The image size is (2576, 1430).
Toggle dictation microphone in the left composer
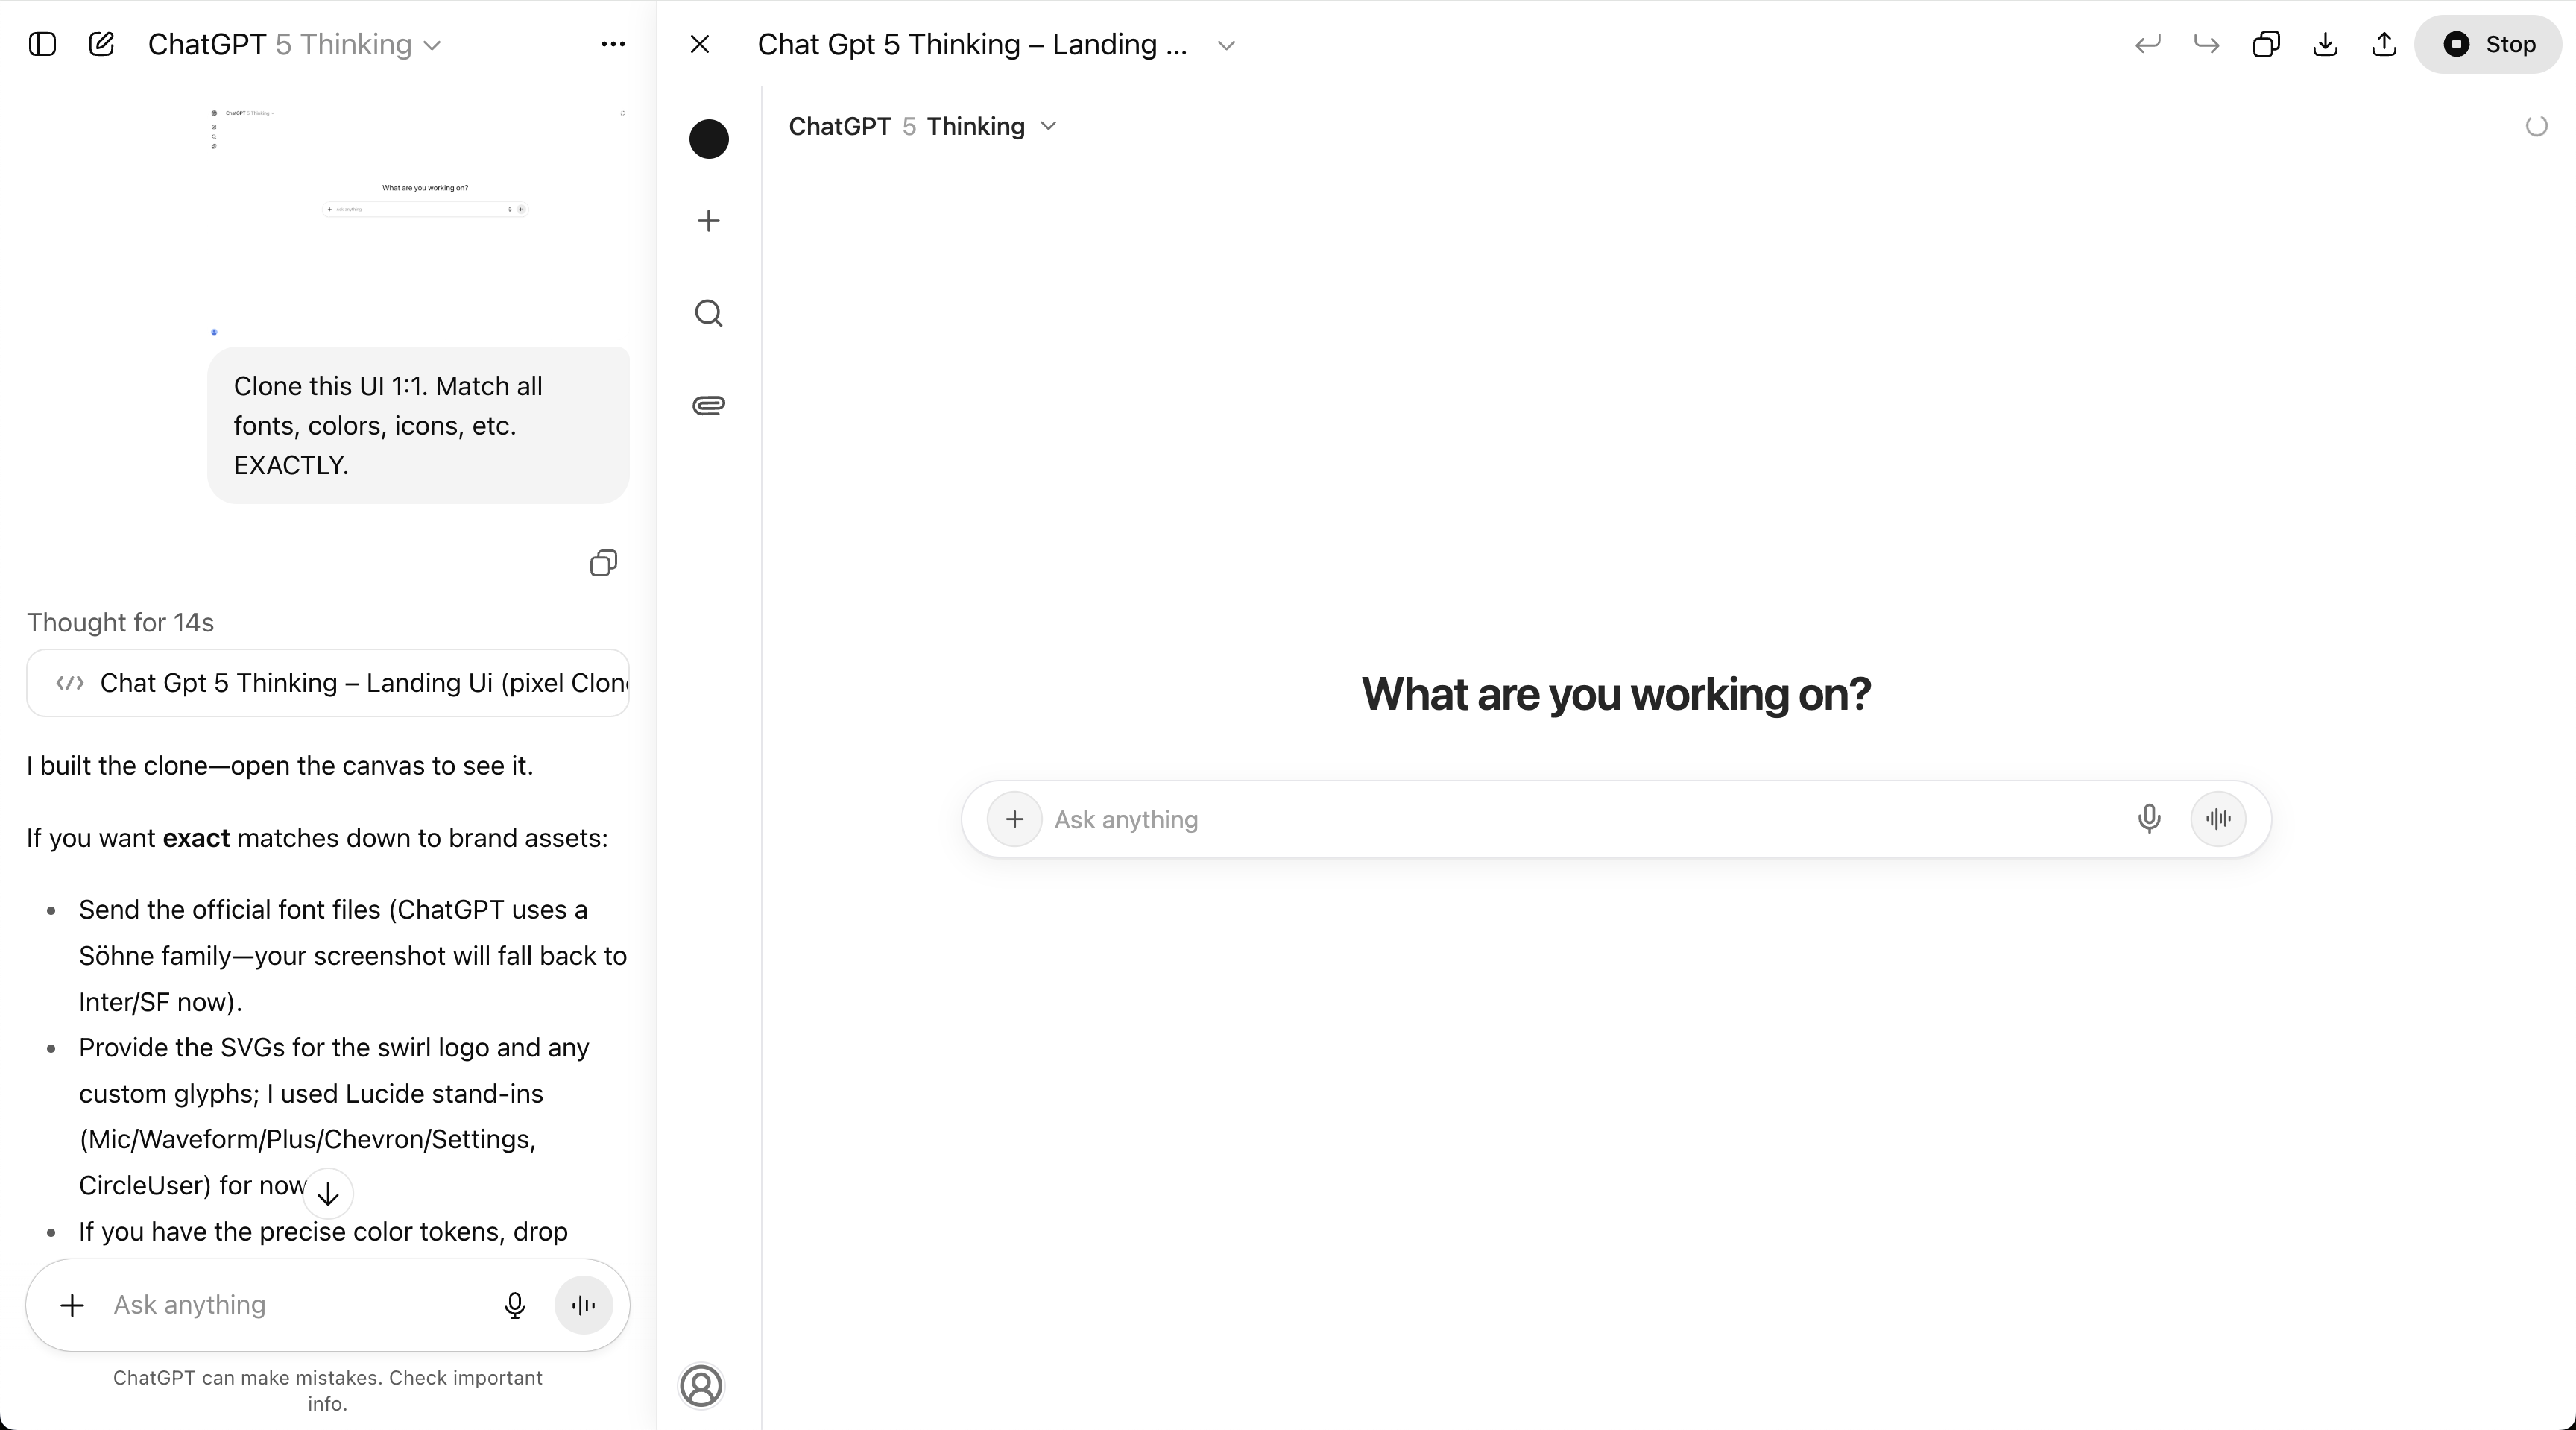click(x=514, y=1305)
